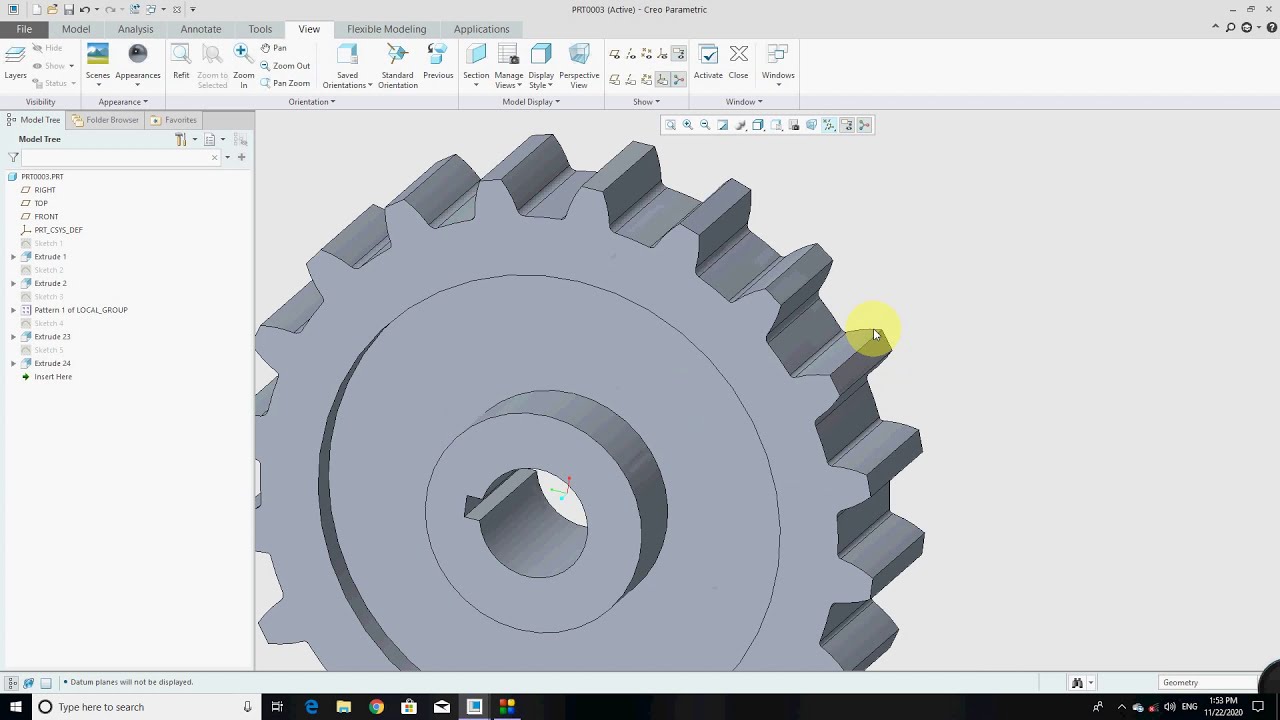The image size is (1280, 720).
Task: Open the Geometry selection filter box
Action: (1208, 683)
